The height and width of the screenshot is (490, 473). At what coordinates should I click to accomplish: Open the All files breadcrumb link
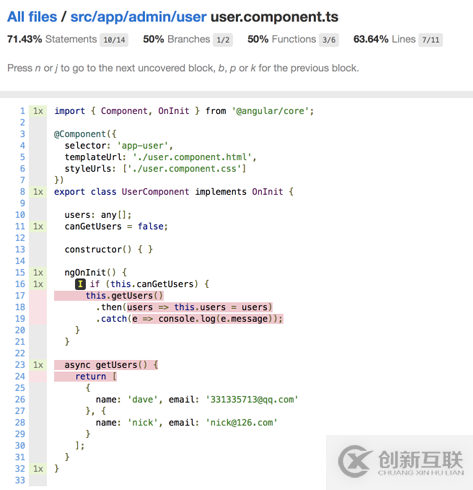click(x=32, y=17)
